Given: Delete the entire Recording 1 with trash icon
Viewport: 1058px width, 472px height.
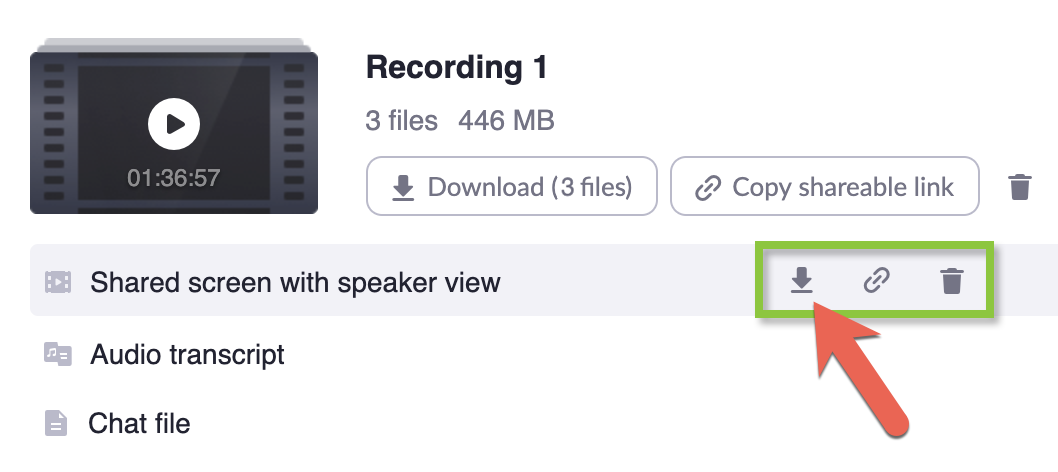Looking at the screenshot, I should pos(1019,186).
